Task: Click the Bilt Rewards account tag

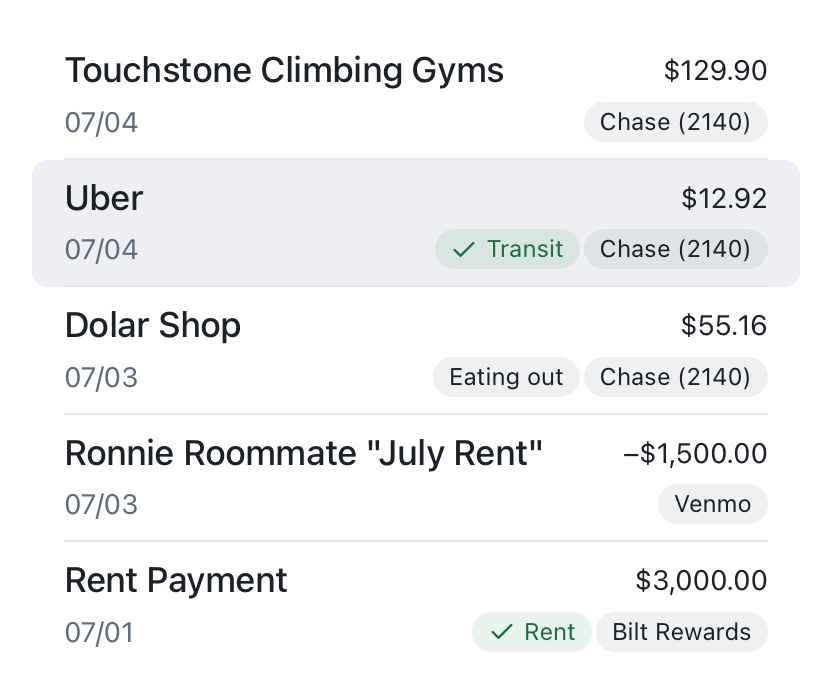Action: click(x=681, y=632)
